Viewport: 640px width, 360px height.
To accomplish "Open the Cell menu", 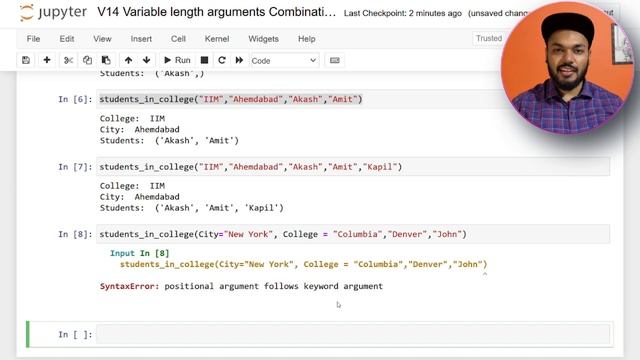I will (x=178, y=39).
